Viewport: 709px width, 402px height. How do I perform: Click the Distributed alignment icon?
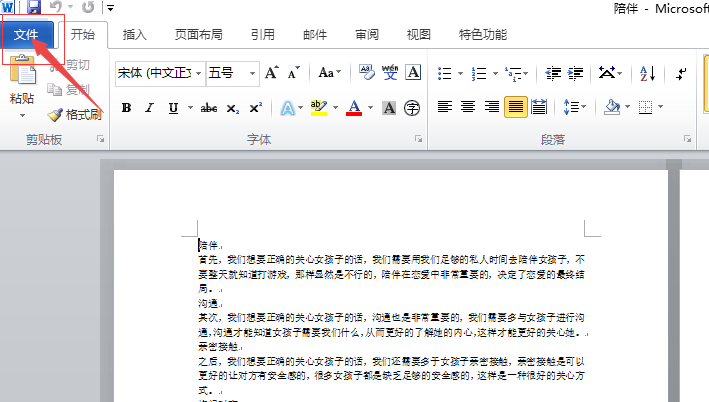[539, 107]
